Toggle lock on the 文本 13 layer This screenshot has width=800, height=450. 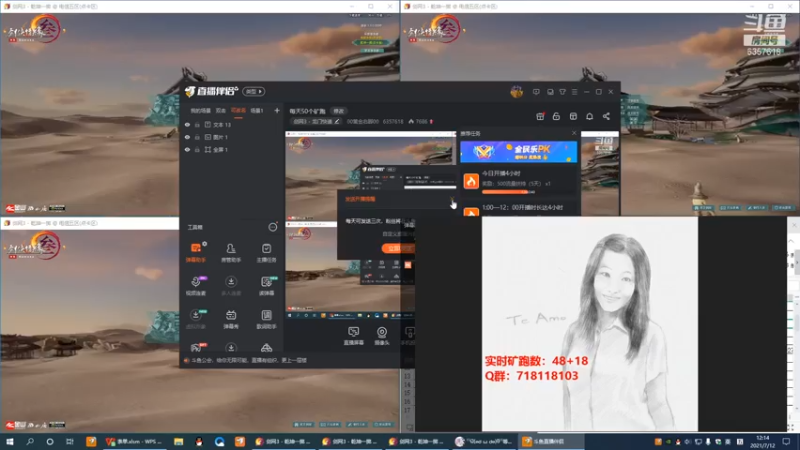pos(197,124)
